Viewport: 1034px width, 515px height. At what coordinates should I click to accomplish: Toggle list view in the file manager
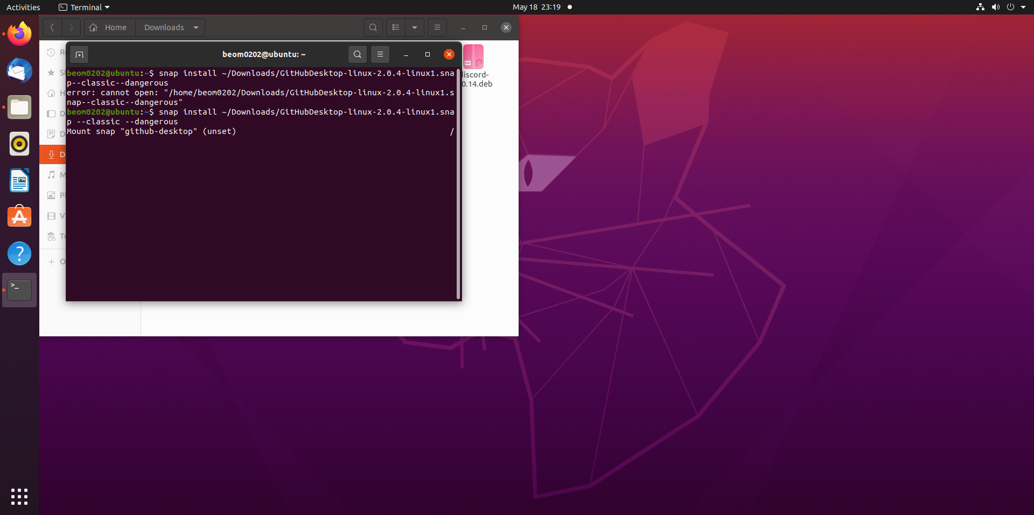[396, 28]
